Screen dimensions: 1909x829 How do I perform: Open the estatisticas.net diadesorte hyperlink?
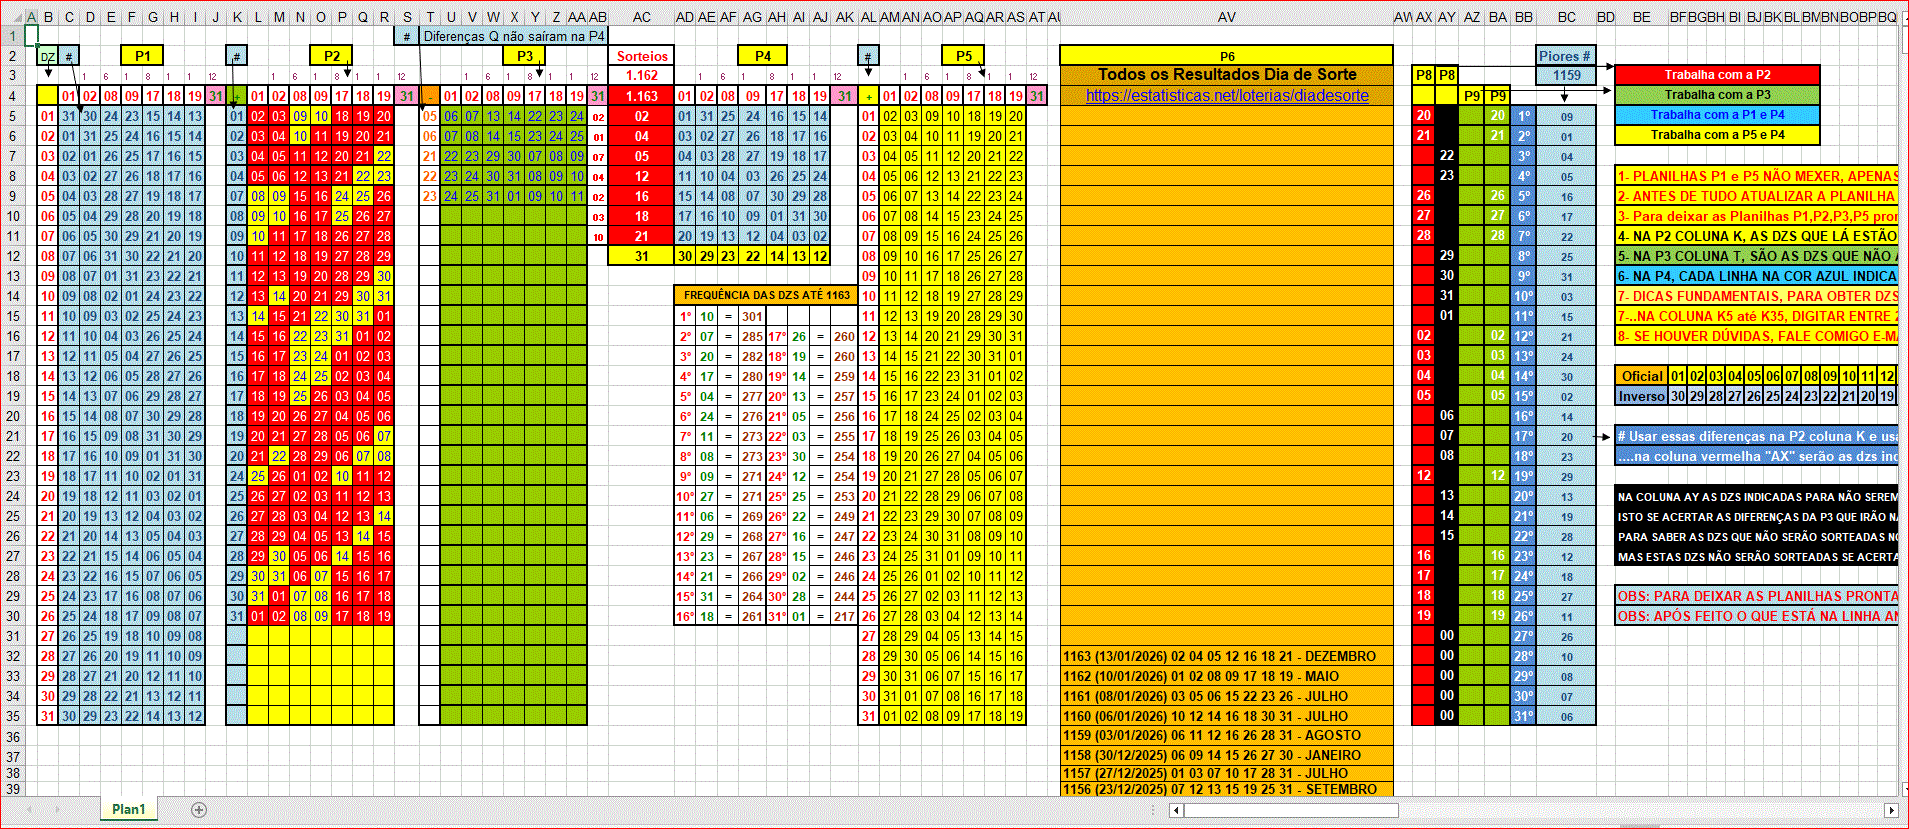click(x=1226, y=96)
